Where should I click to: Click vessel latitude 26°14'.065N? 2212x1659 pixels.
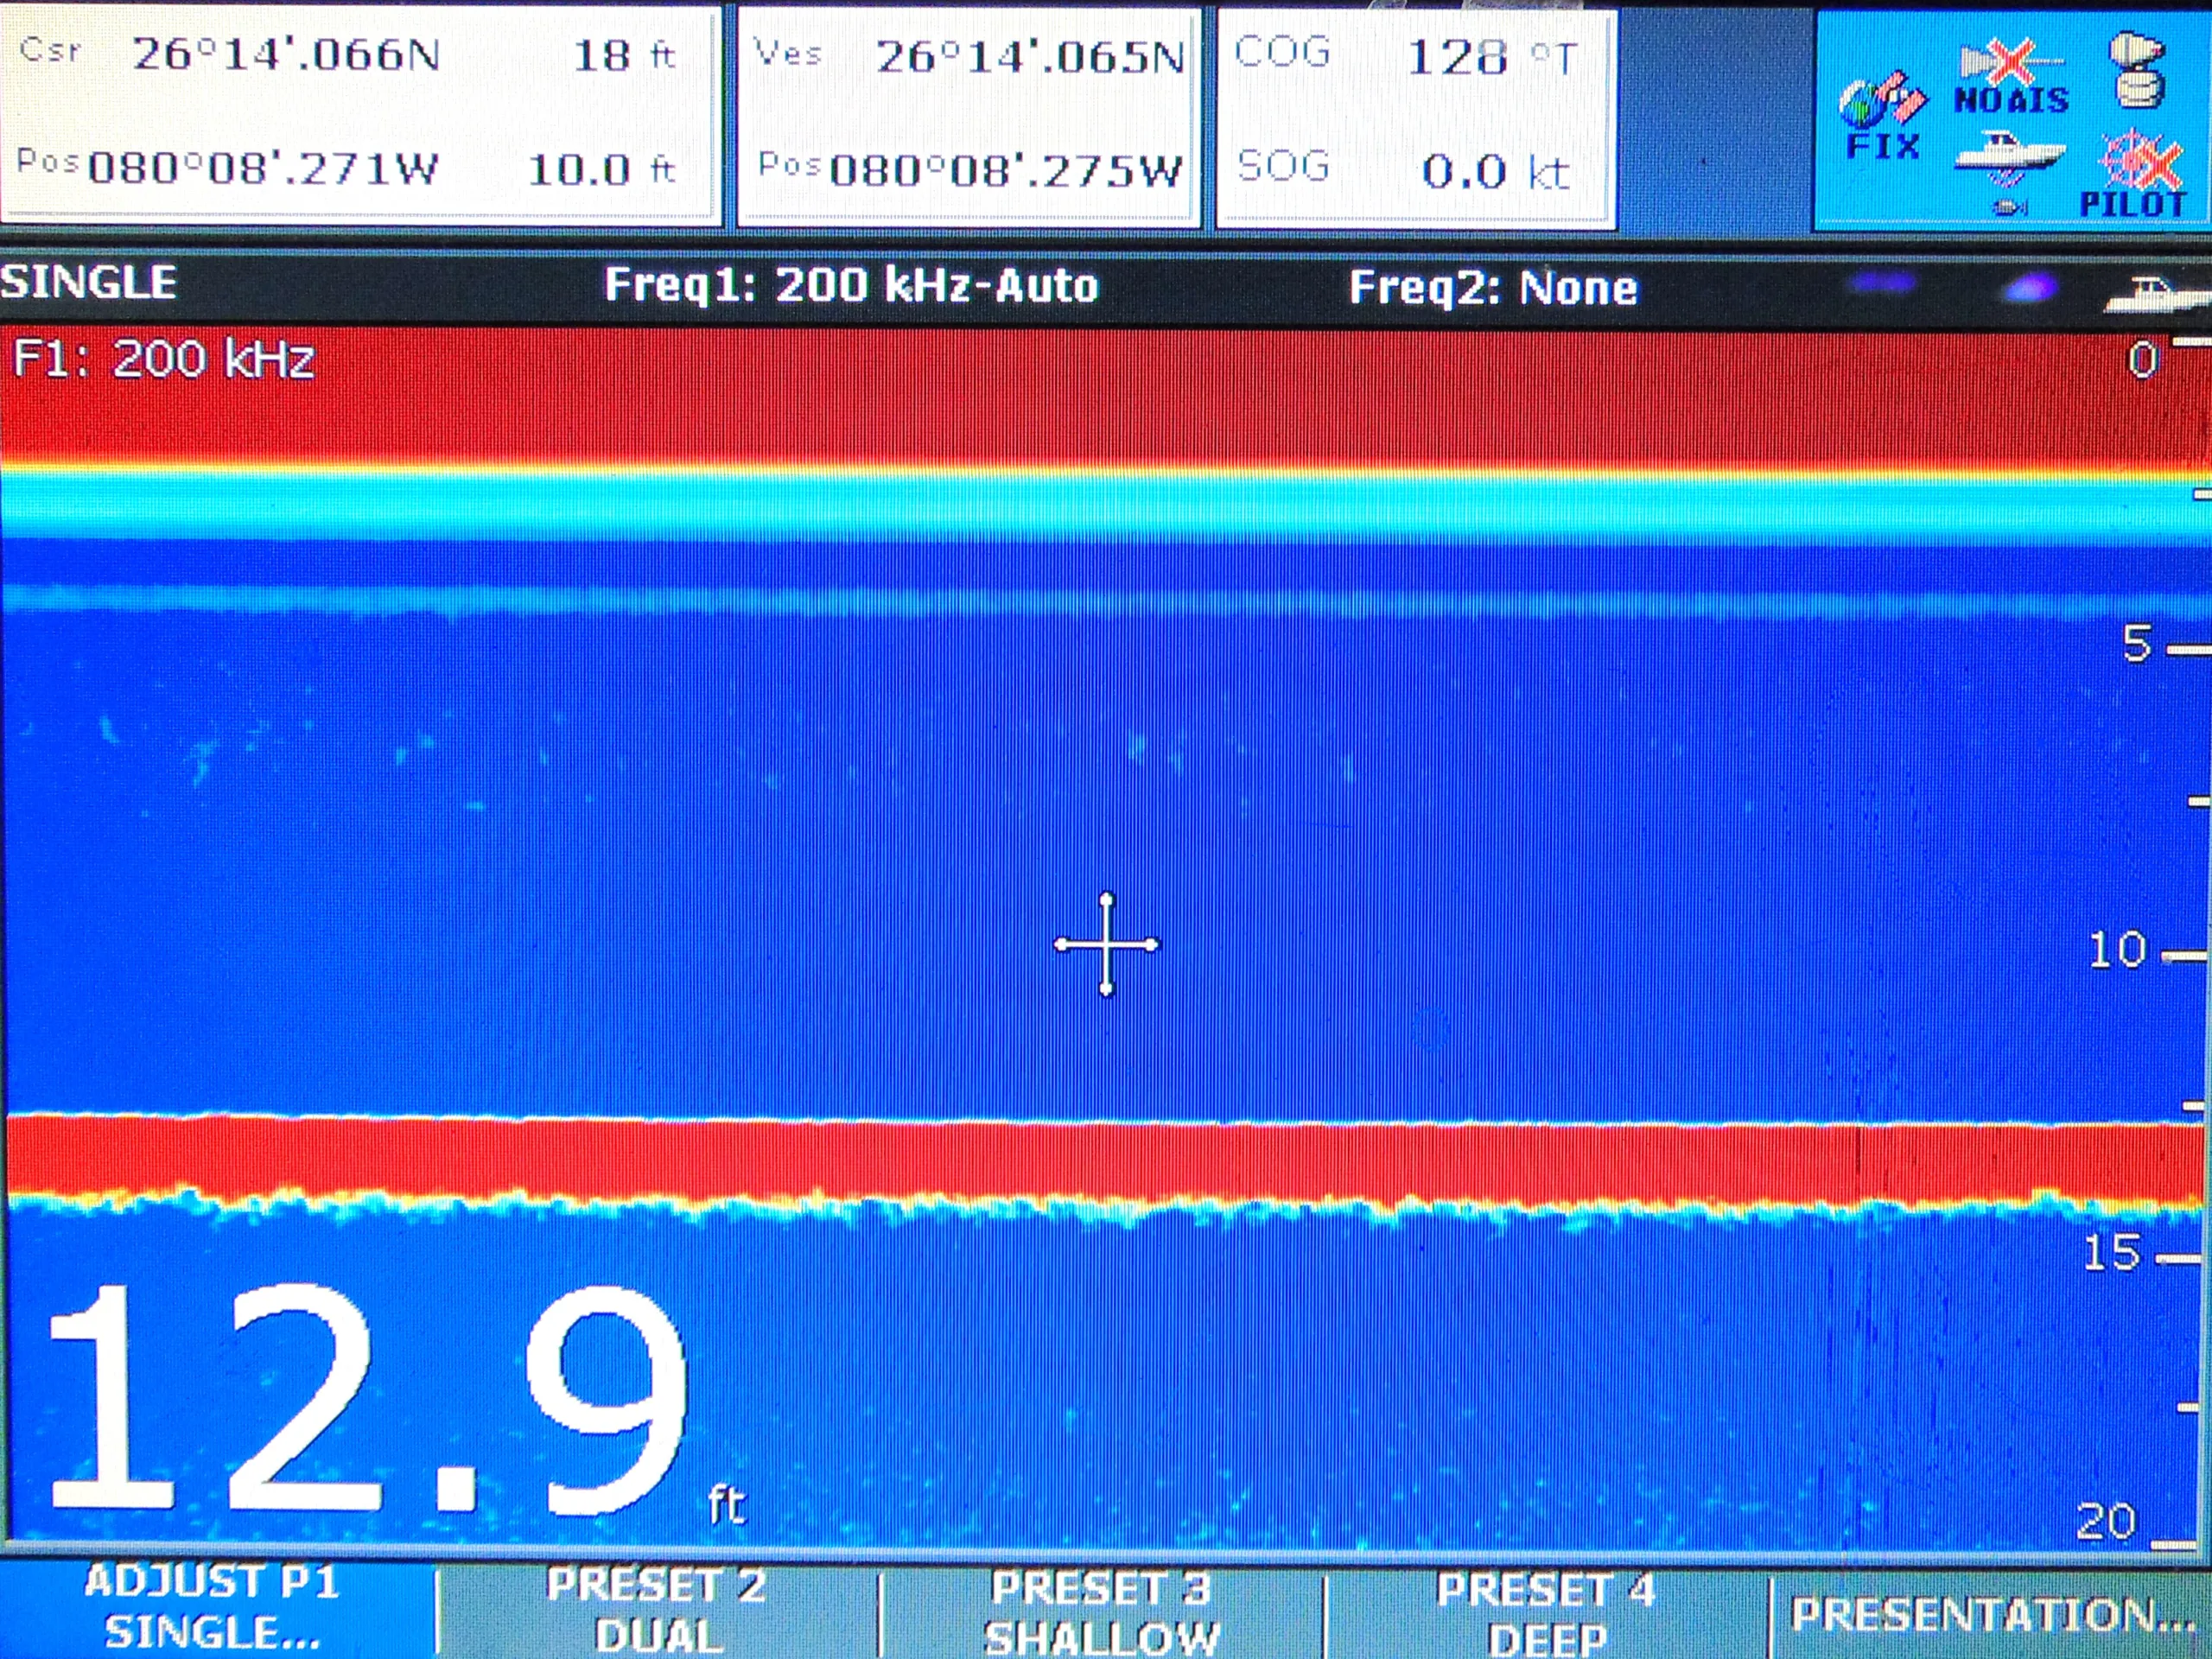[x=1030, y=57]
